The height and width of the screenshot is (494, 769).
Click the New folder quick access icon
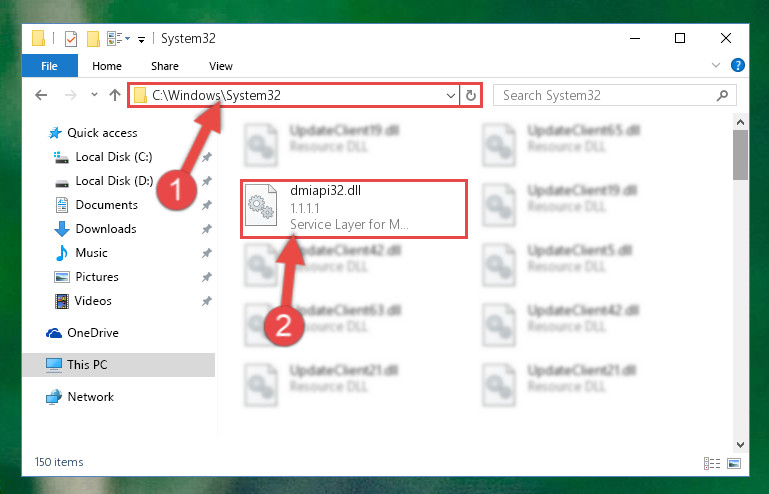pyautogui.click(x=93, y=38)
